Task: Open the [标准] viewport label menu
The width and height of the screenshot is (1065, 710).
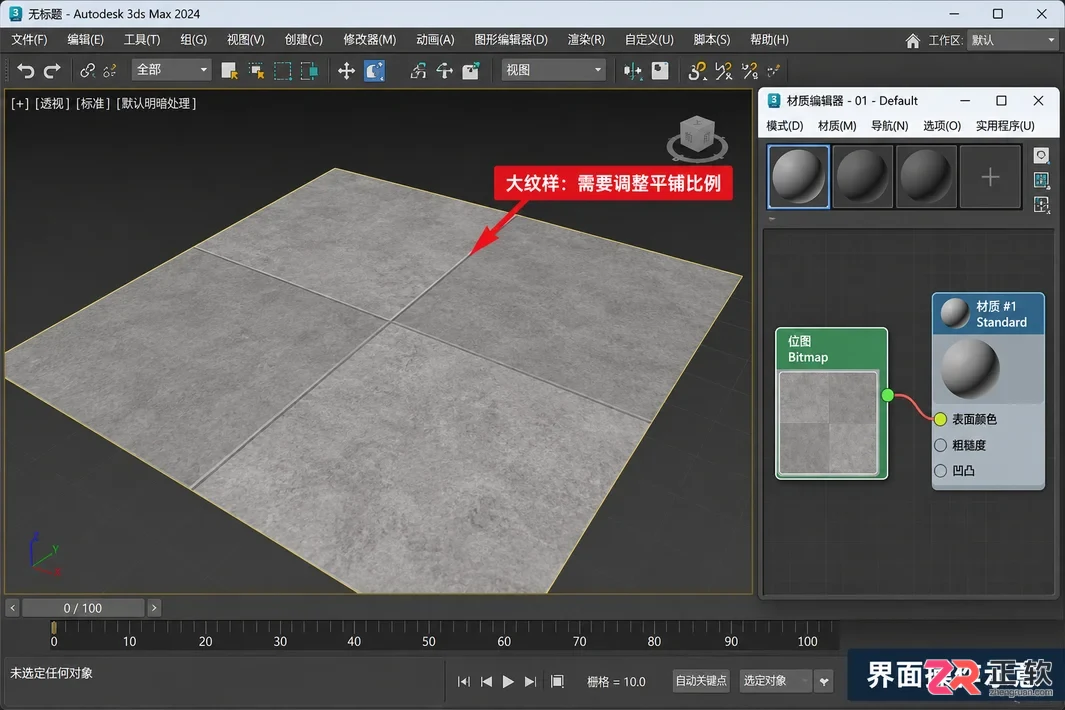Action: (92, 103)
